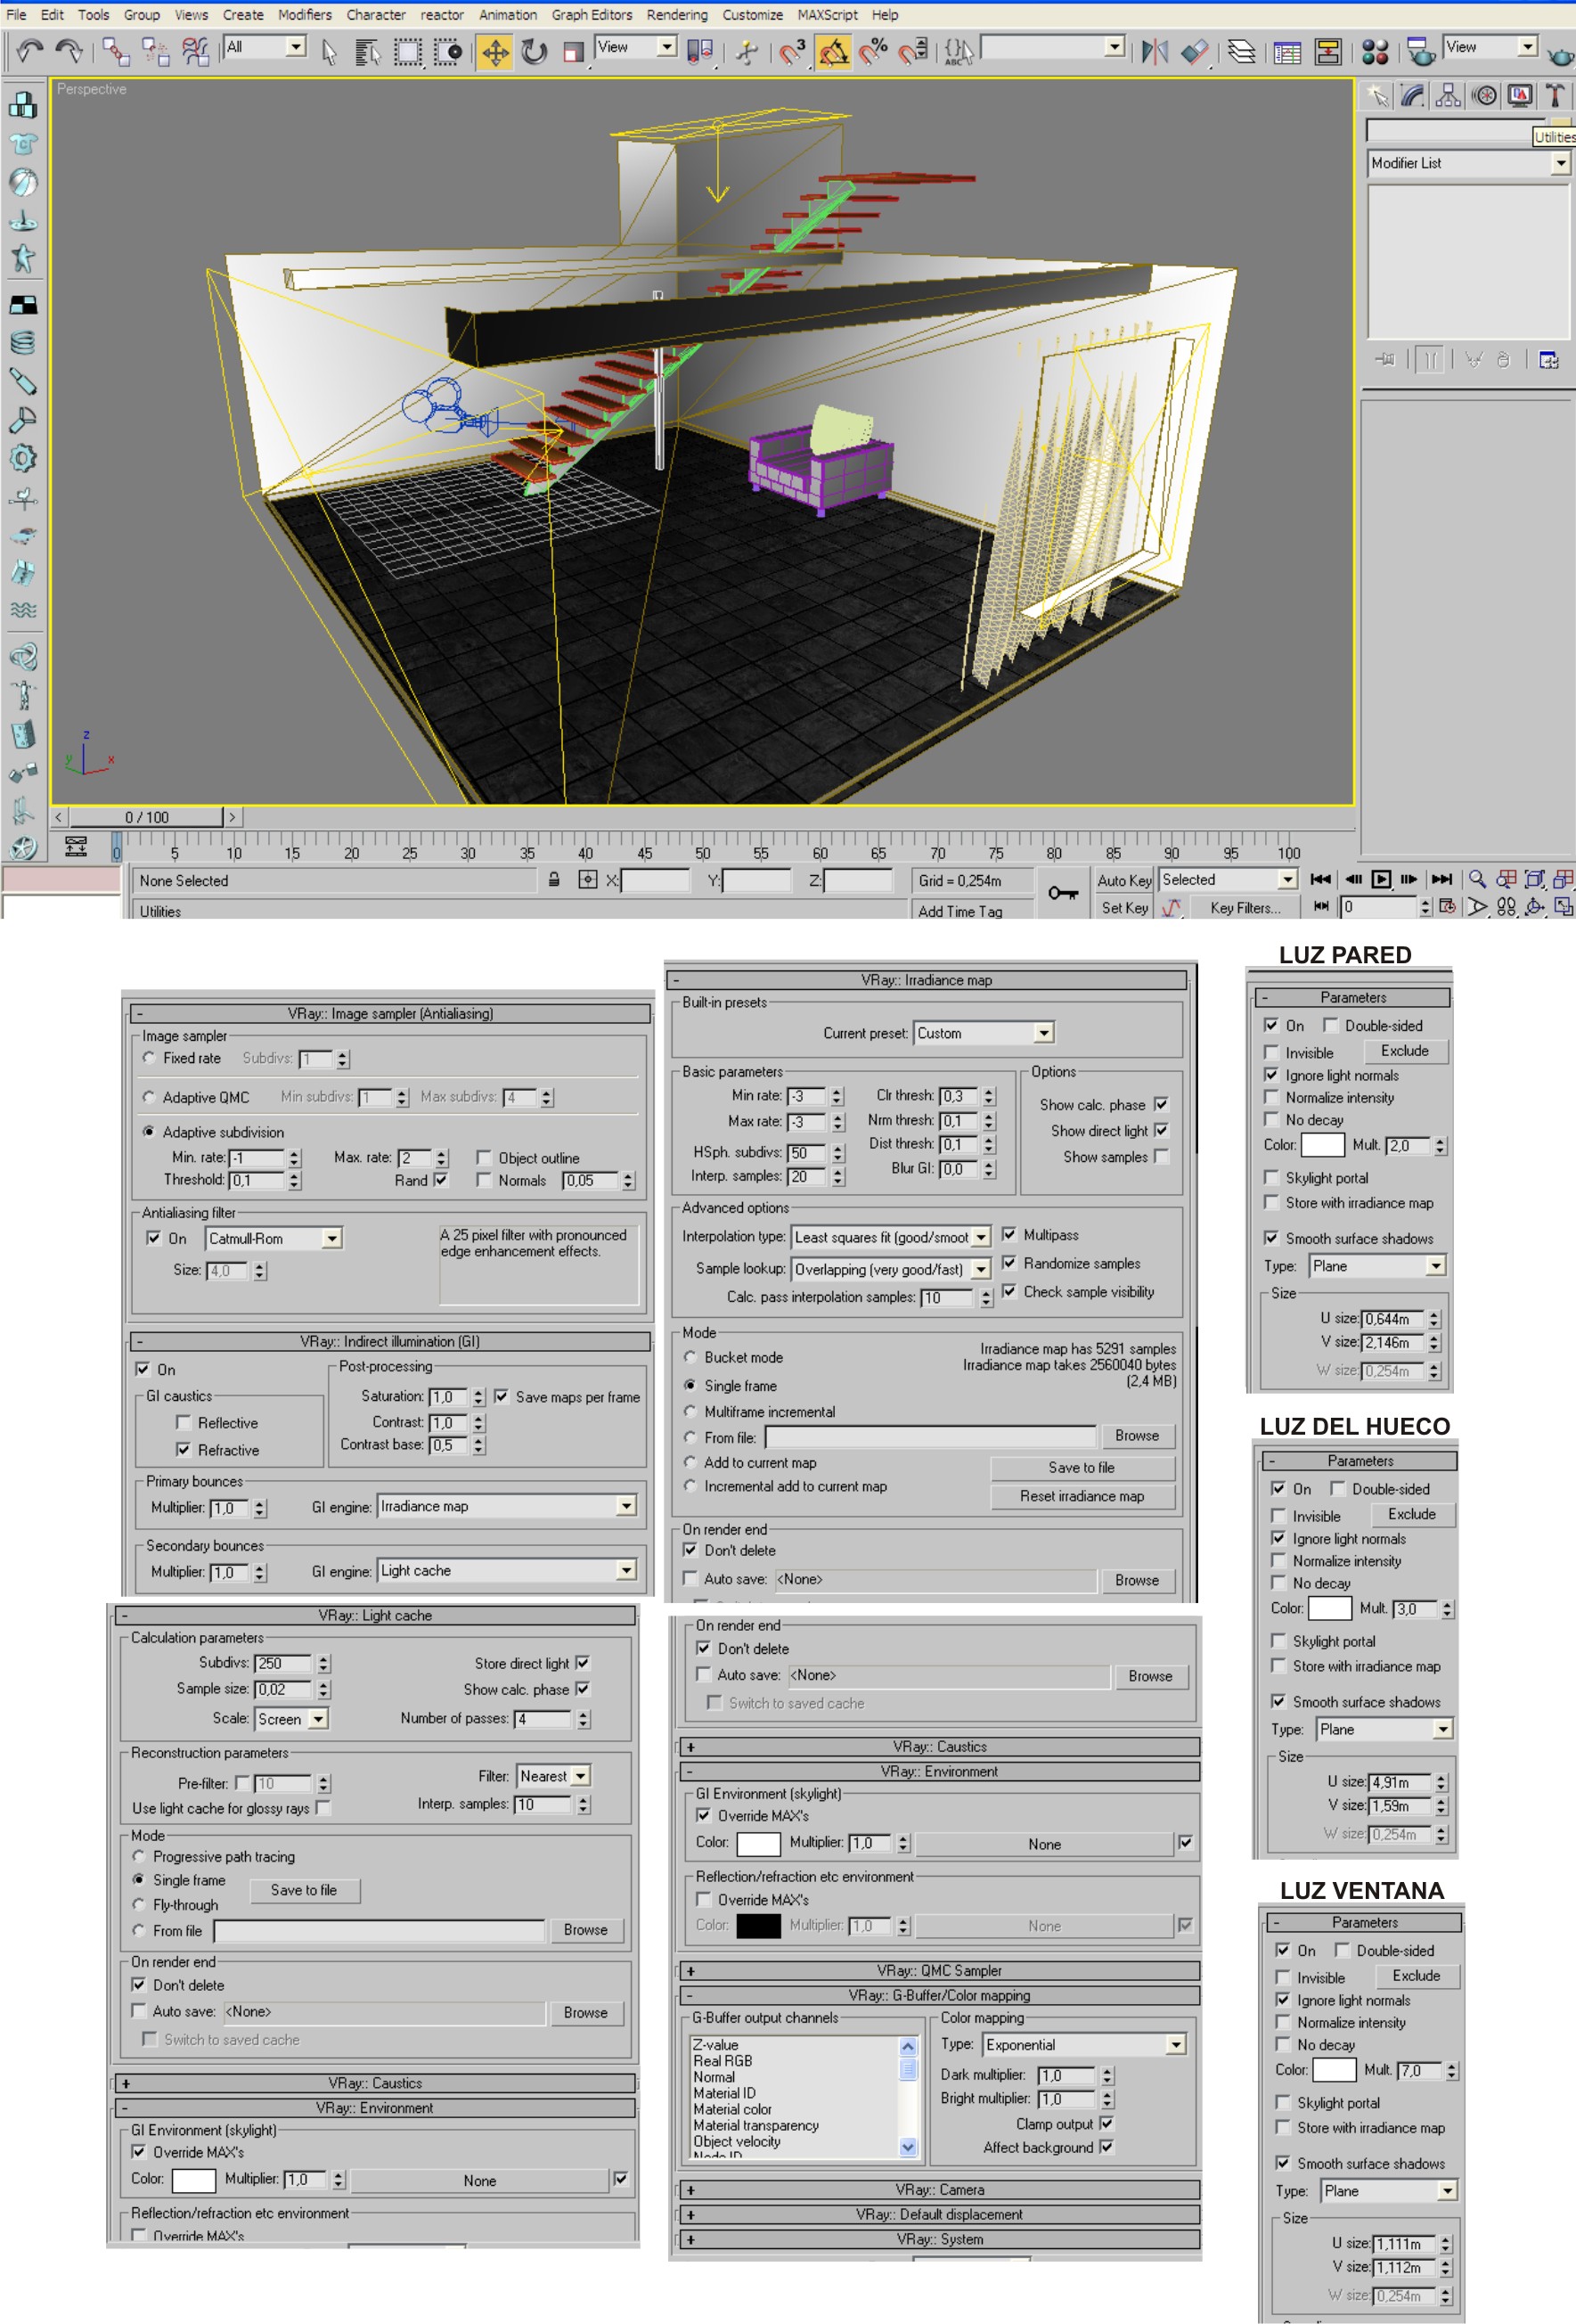Choose the Select and Rotate tool
1576x2324 pixels.
point(535,51)
